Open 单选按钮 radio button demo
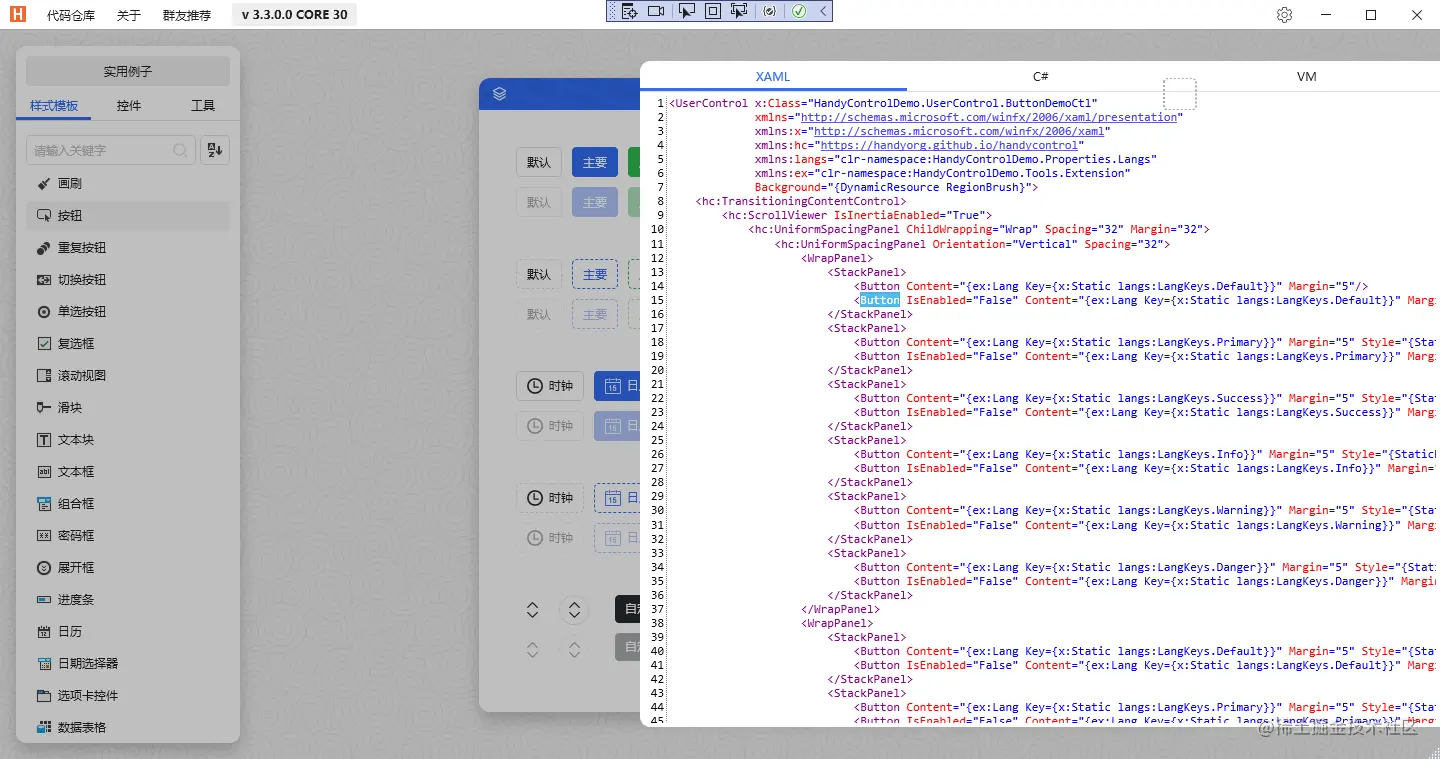Screen dimensions: 1440x759 tap(128, 312)
